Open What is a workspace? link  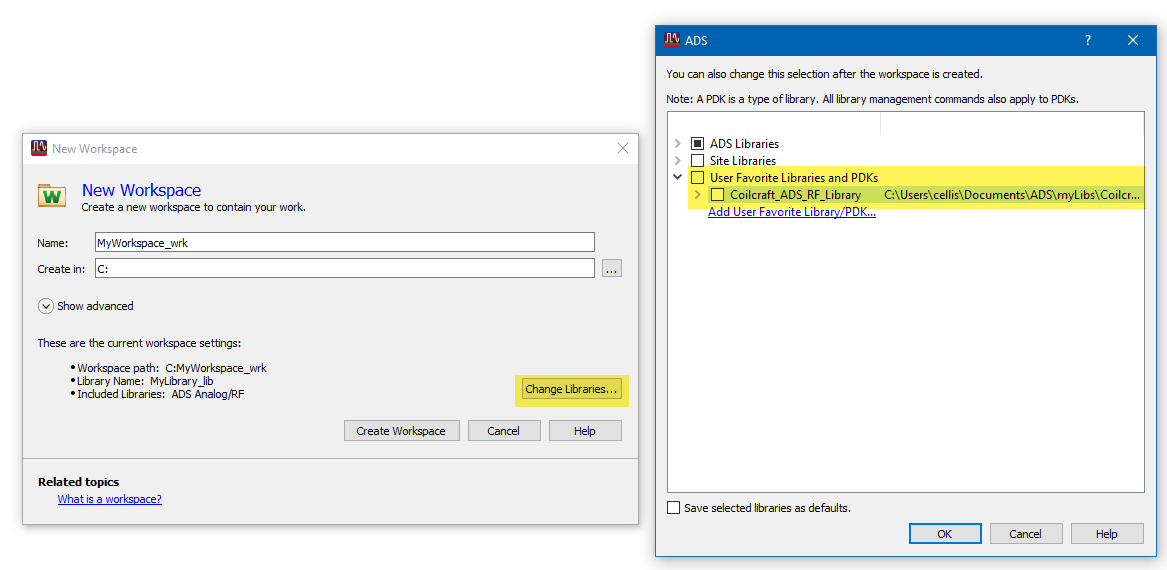(x=109, y=499)
